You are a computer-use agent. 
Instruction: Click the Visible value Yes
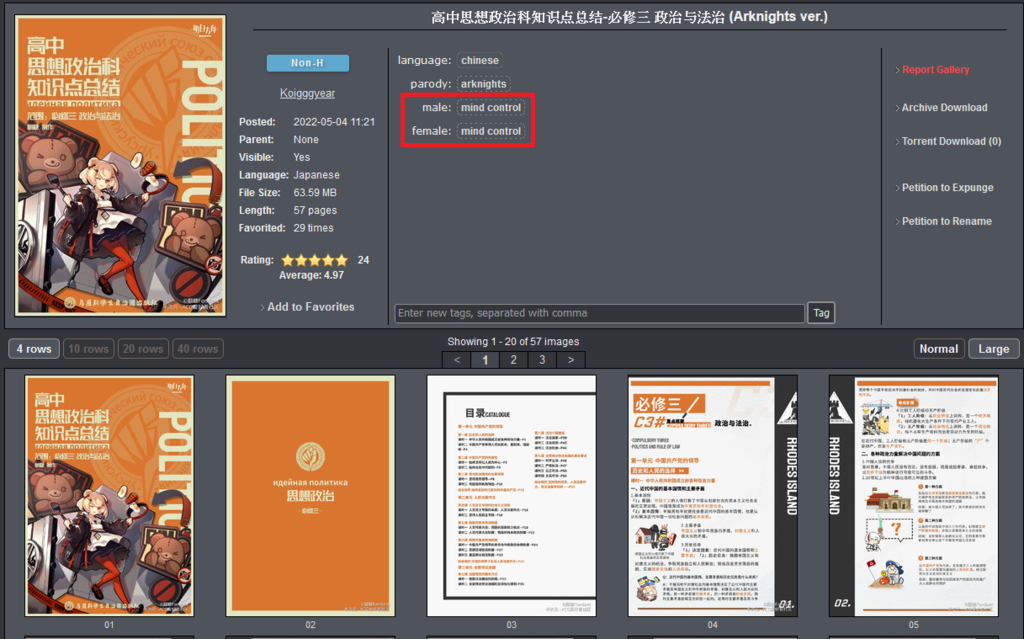(x=302, y=157)
